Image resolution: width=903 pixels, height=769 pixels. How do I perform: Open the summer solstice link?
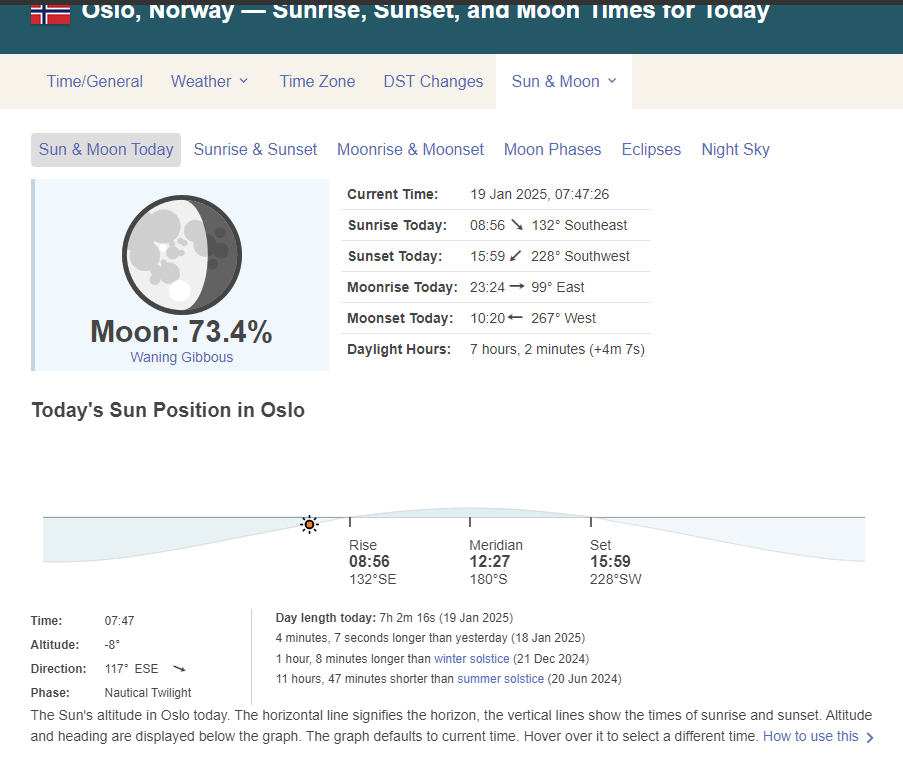pos(500,679)
